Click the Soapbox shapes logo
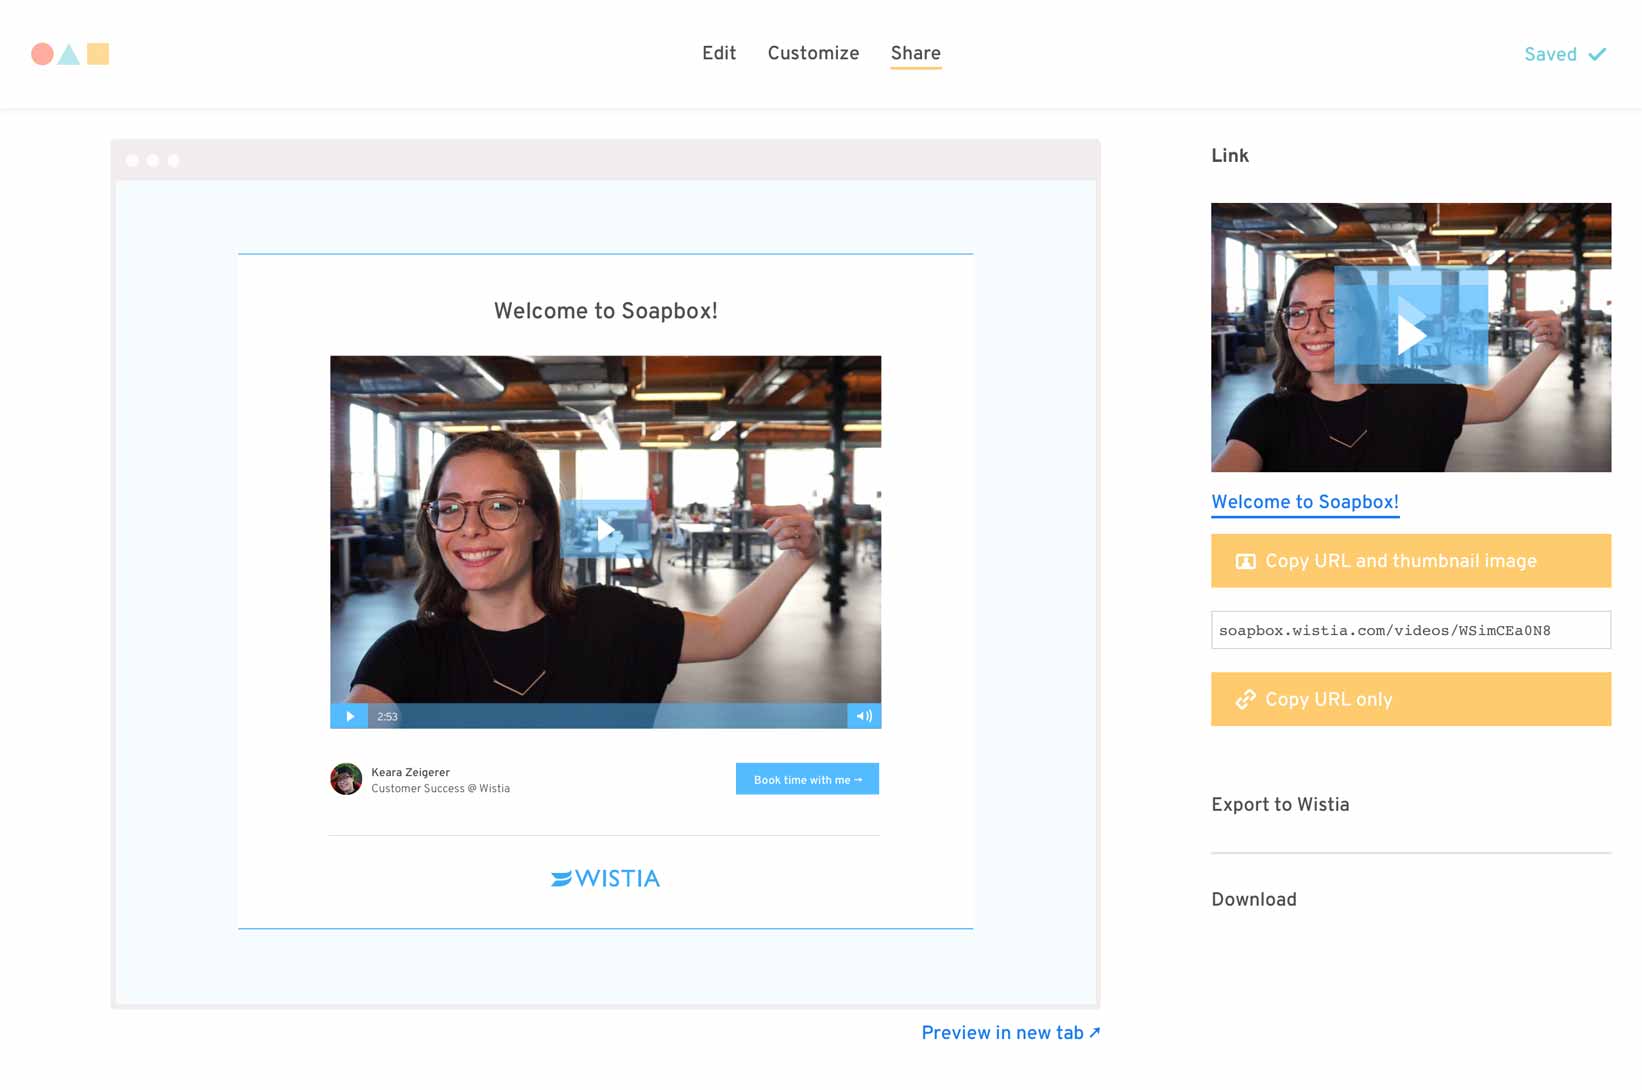The image size is (1642, 1090). point(70,54)
